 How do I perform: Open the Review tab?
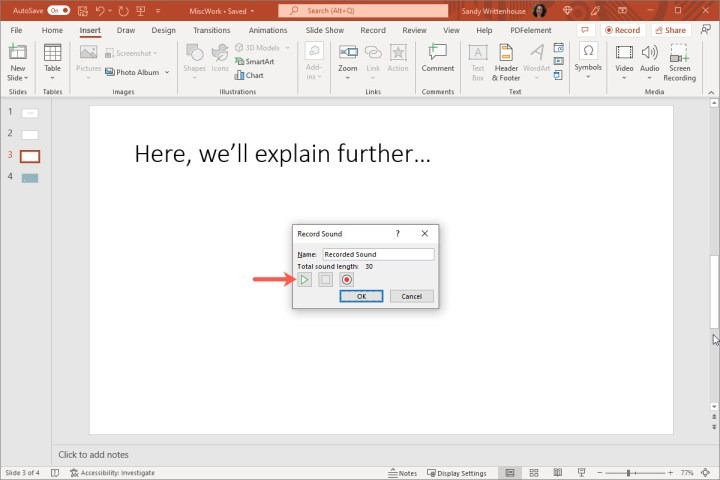click(414, 30)
